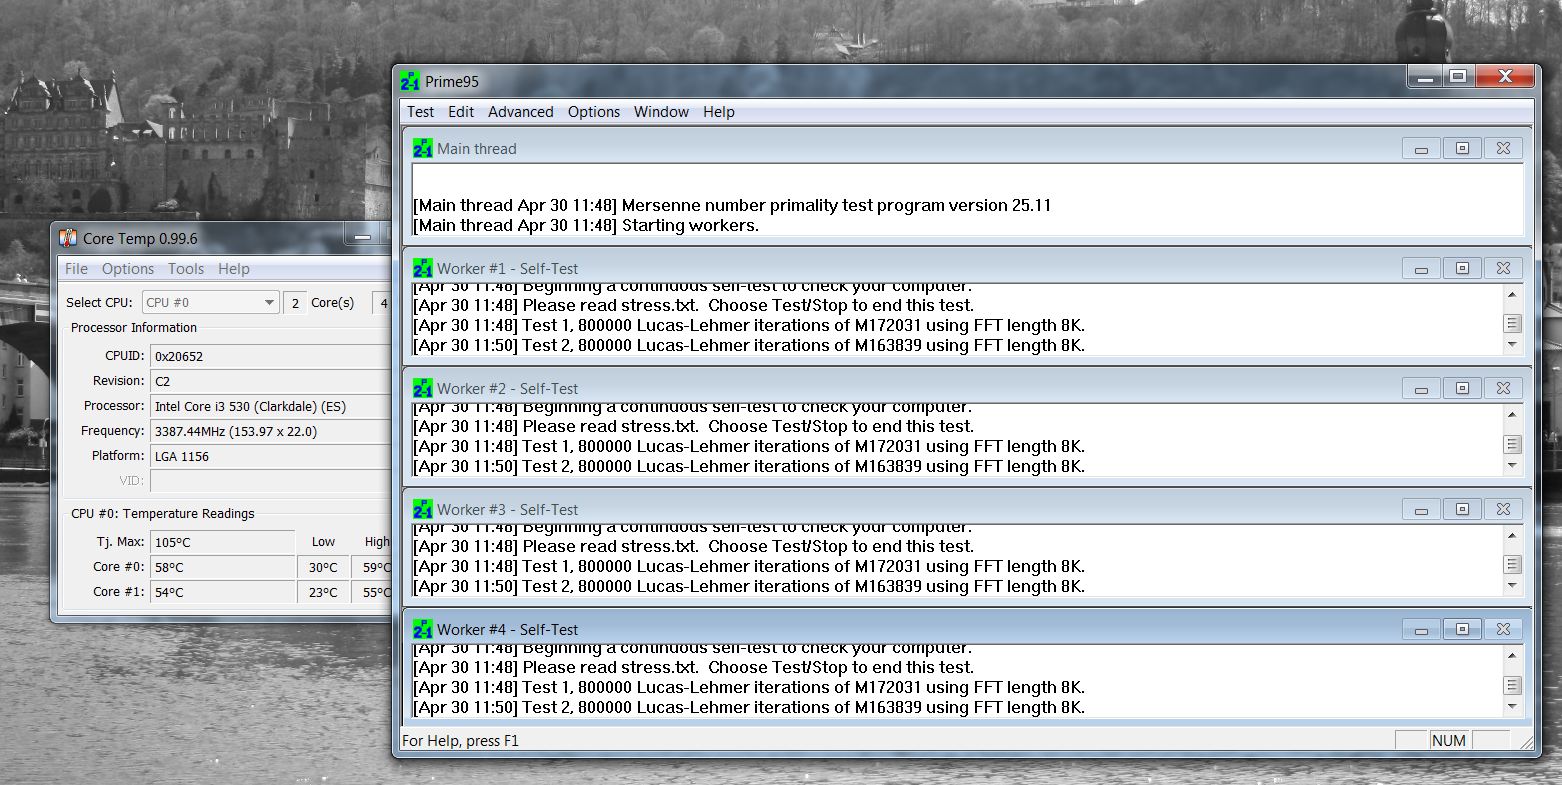Click Worker #2 scrollbar down arrow
Image resolution: width=1562 pixels, height=785 pixels.
(1512, 465)
